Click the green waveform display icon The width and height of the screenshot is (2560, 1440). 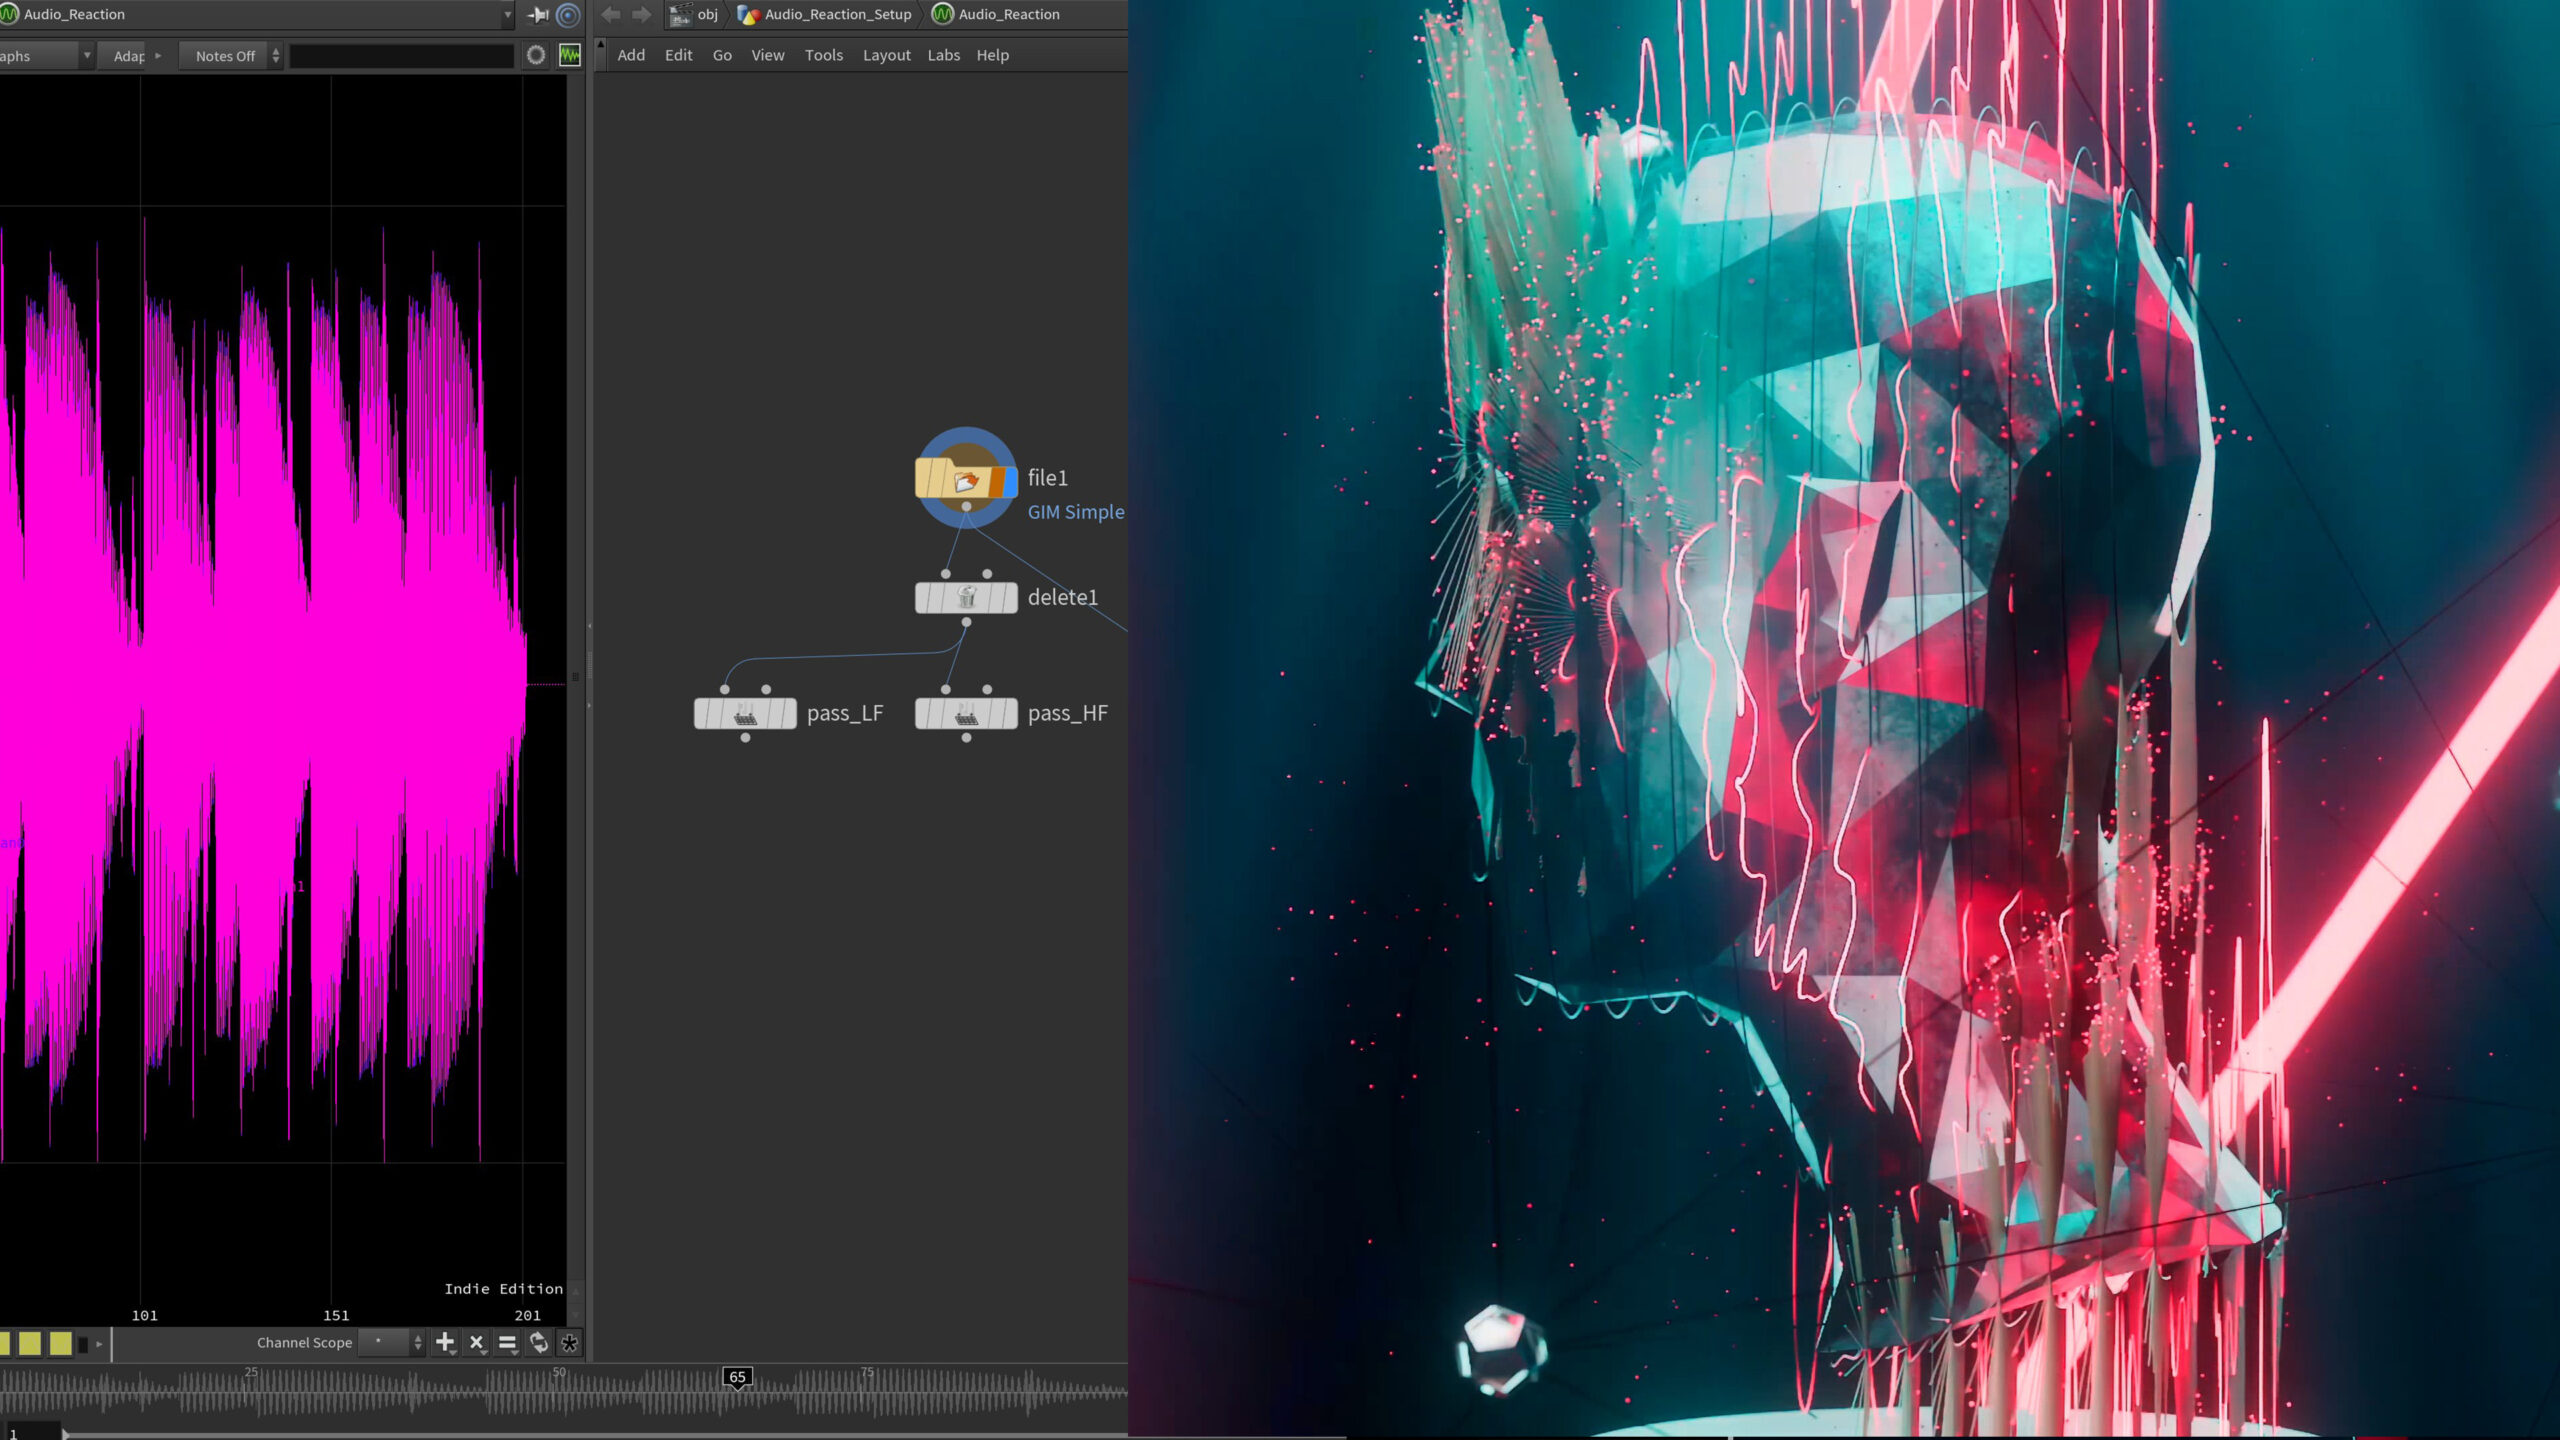[x=570, y=55]
